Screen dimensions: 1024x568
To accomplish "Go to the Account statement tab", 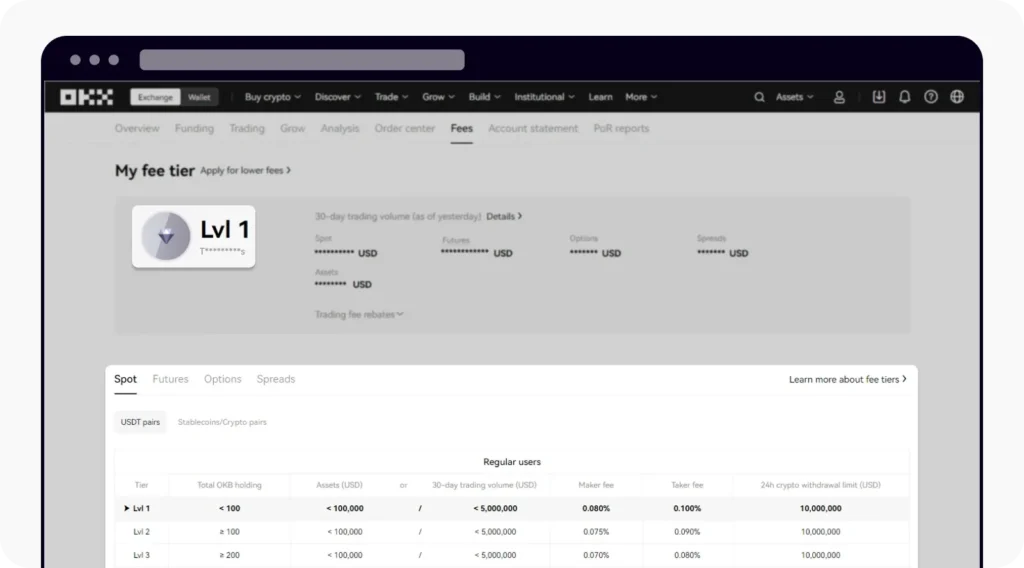I will [533, 128].
